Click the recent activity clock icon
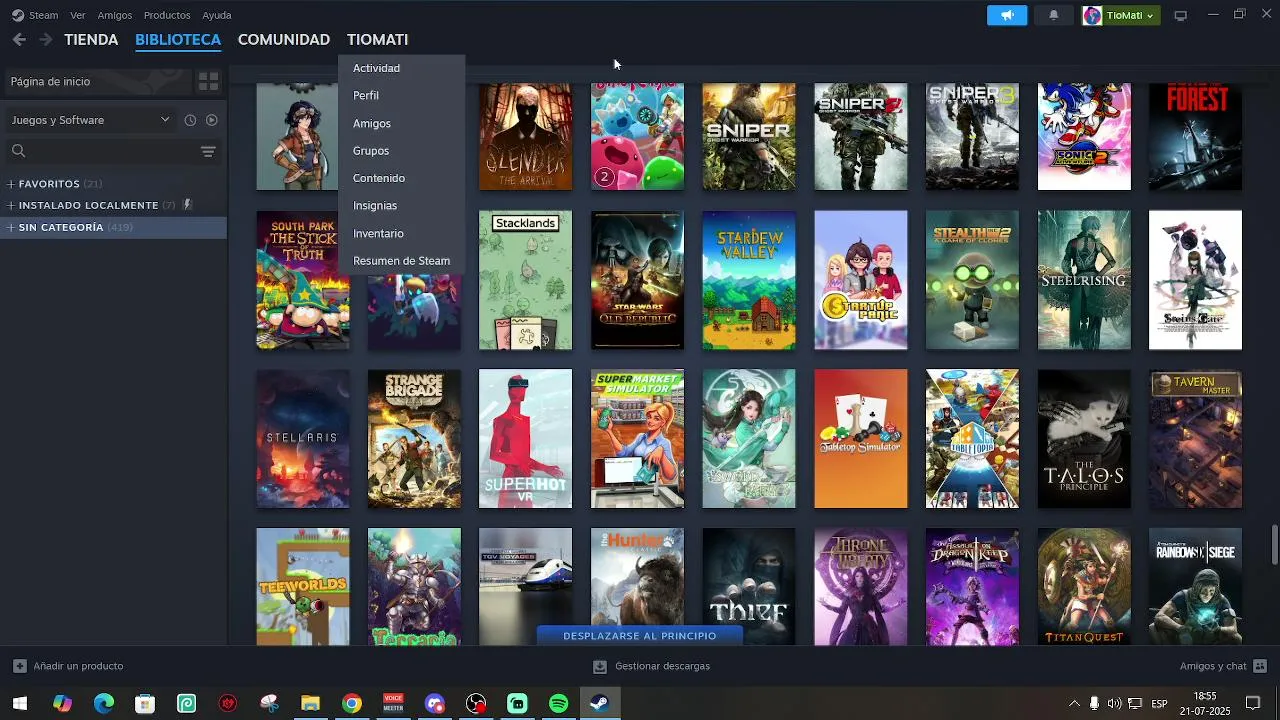The image size is (1280, 720). point(190,120)
